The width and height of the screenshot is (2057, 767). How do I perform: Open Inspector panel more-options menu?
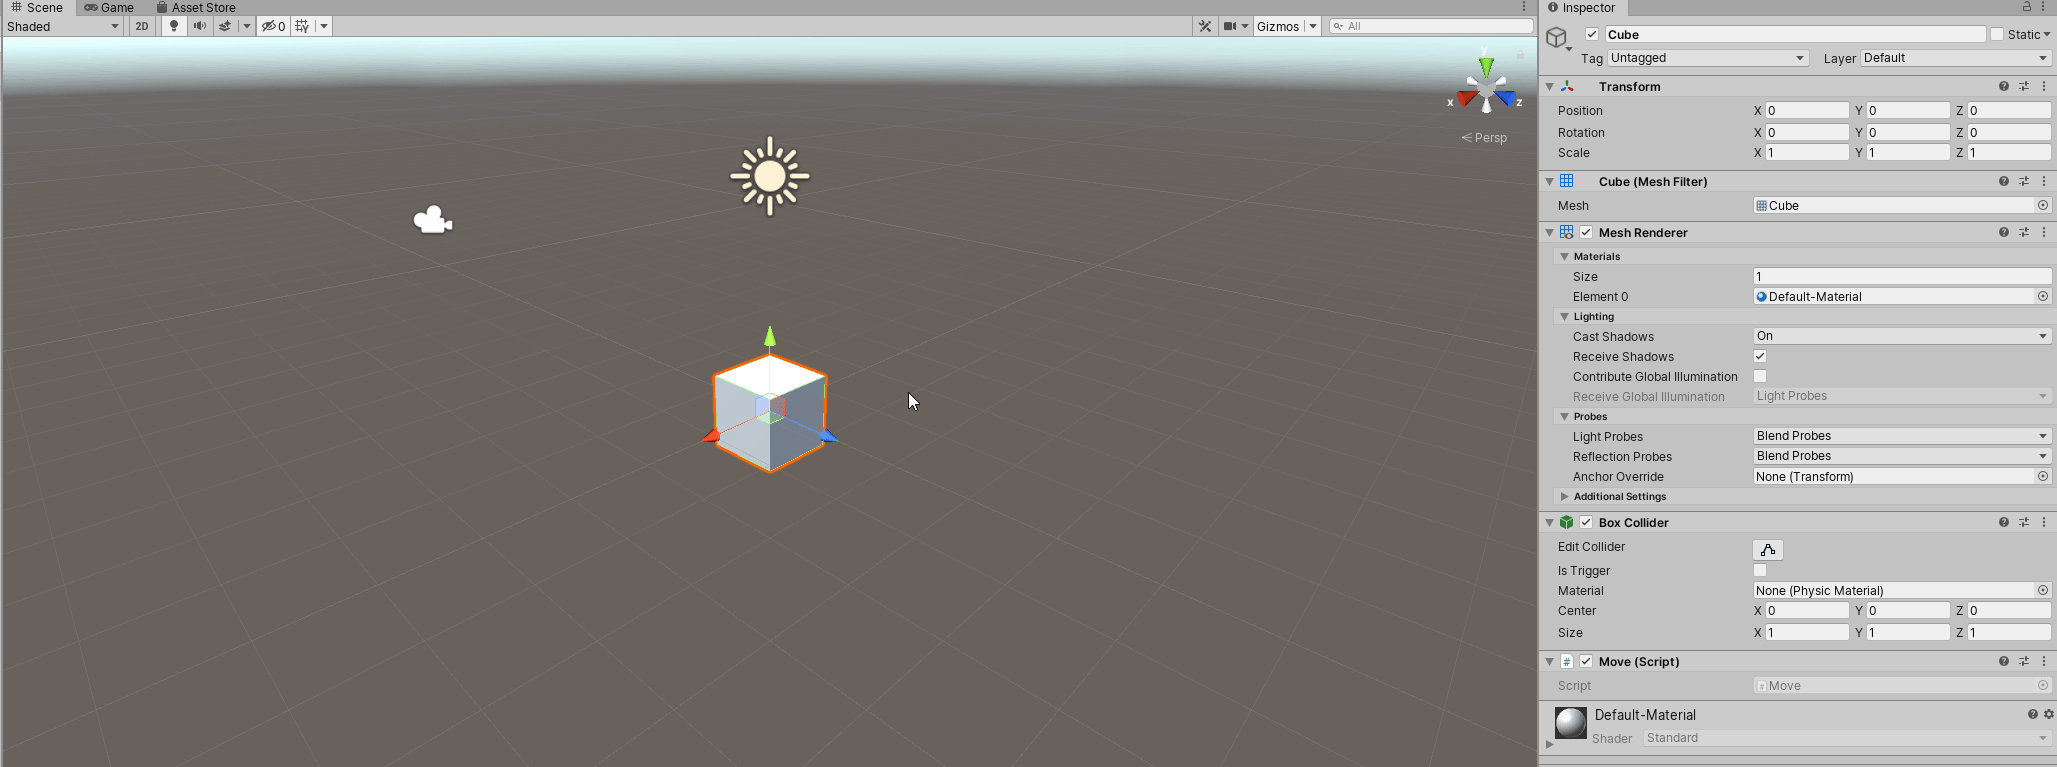coord(2043,7)
